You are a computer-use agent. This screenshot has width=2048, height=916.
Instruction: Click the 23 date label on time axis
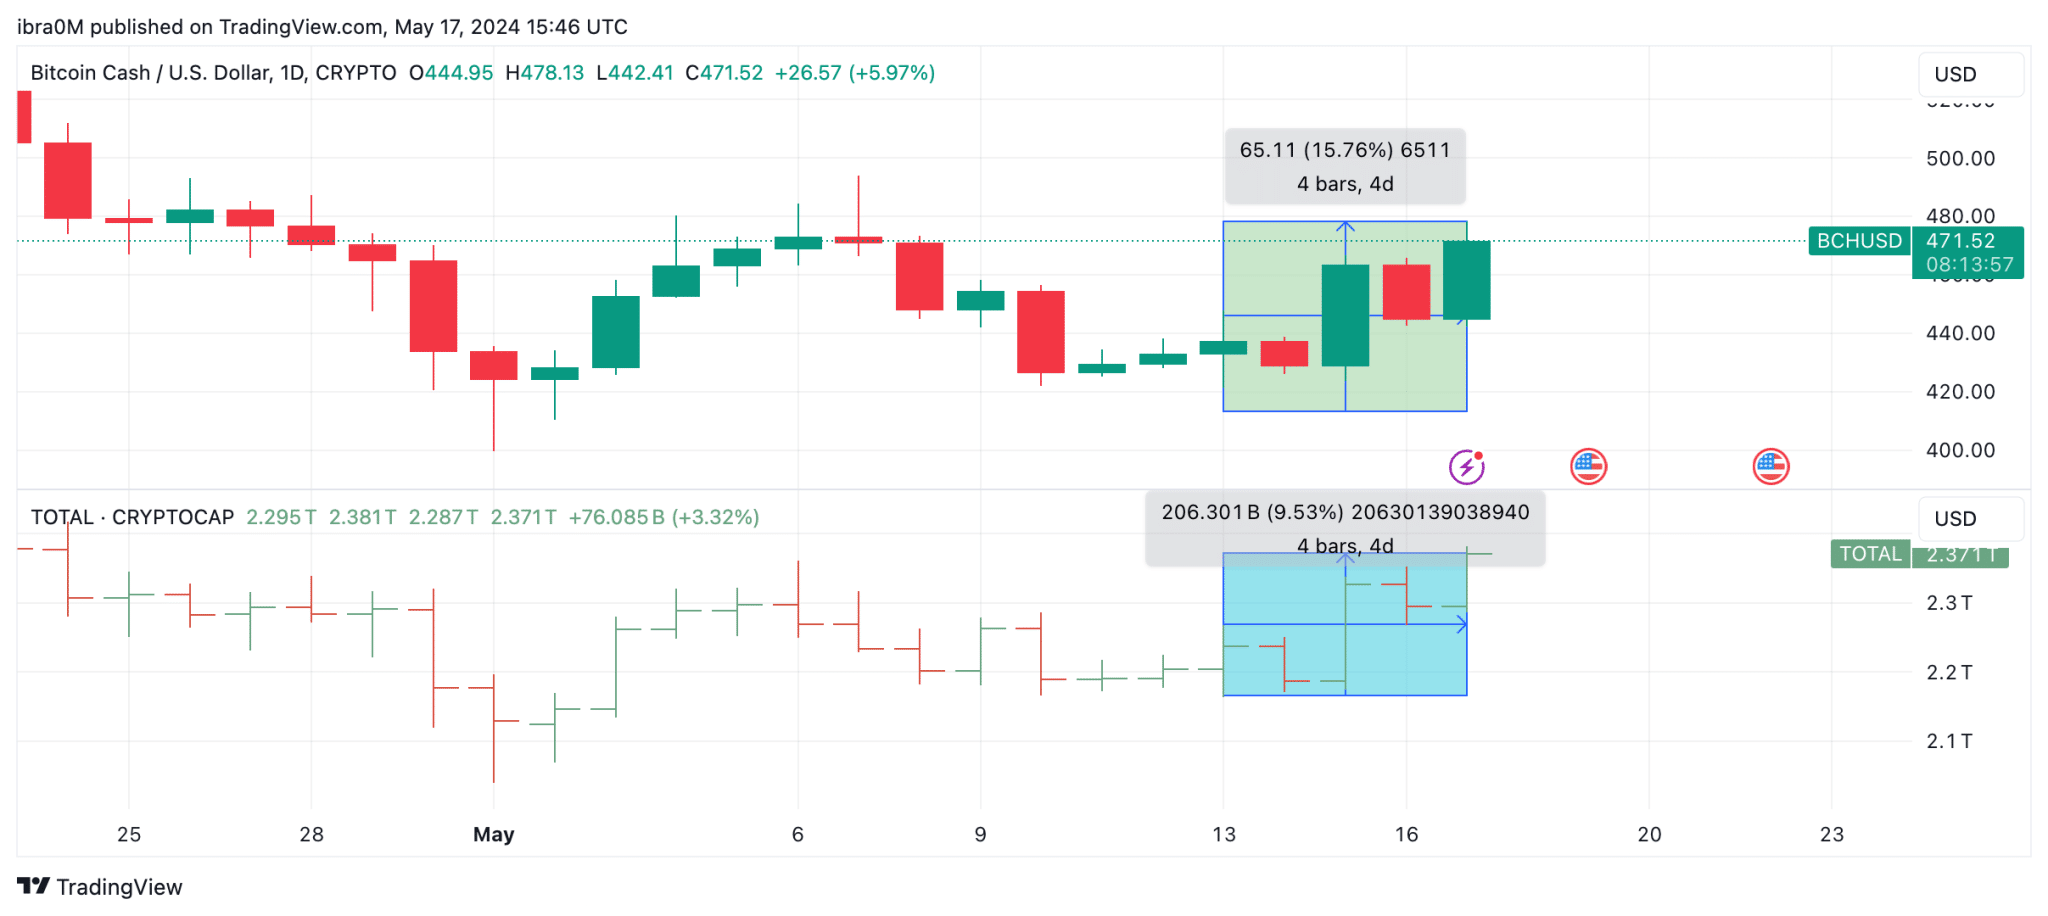click(1831, 834)
